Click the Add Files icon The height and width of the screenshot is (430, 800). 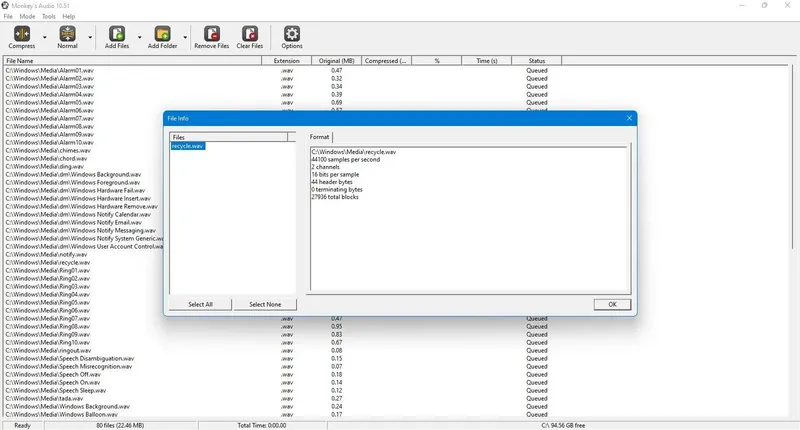[x=117, y=34]
